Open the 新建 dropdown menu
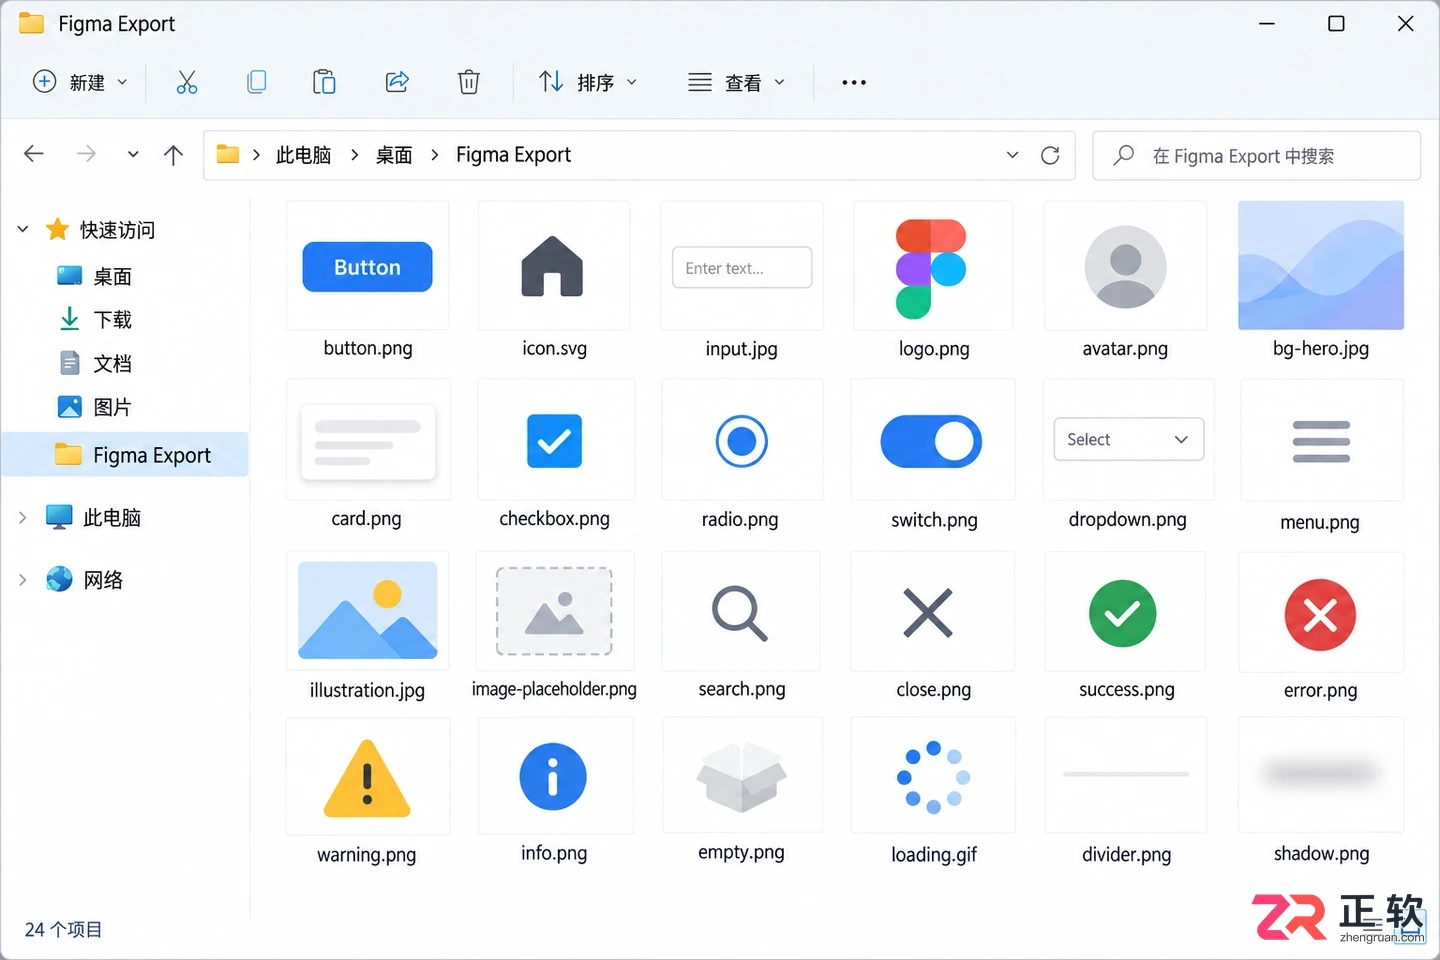 pos(80,82)
